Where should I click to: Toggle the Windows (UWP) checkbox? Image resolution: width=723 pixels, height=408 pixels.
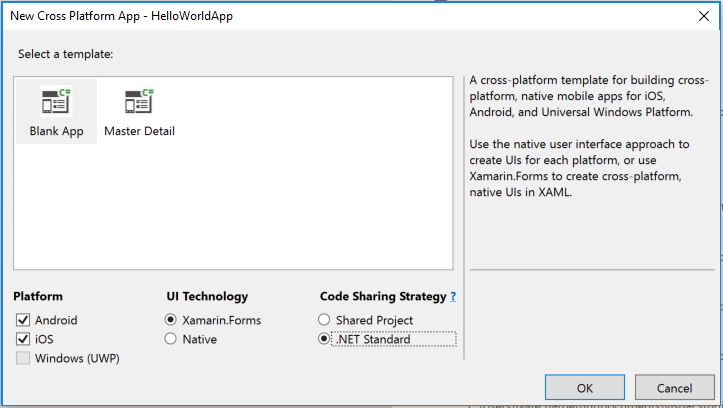click(x=23, y=359)
